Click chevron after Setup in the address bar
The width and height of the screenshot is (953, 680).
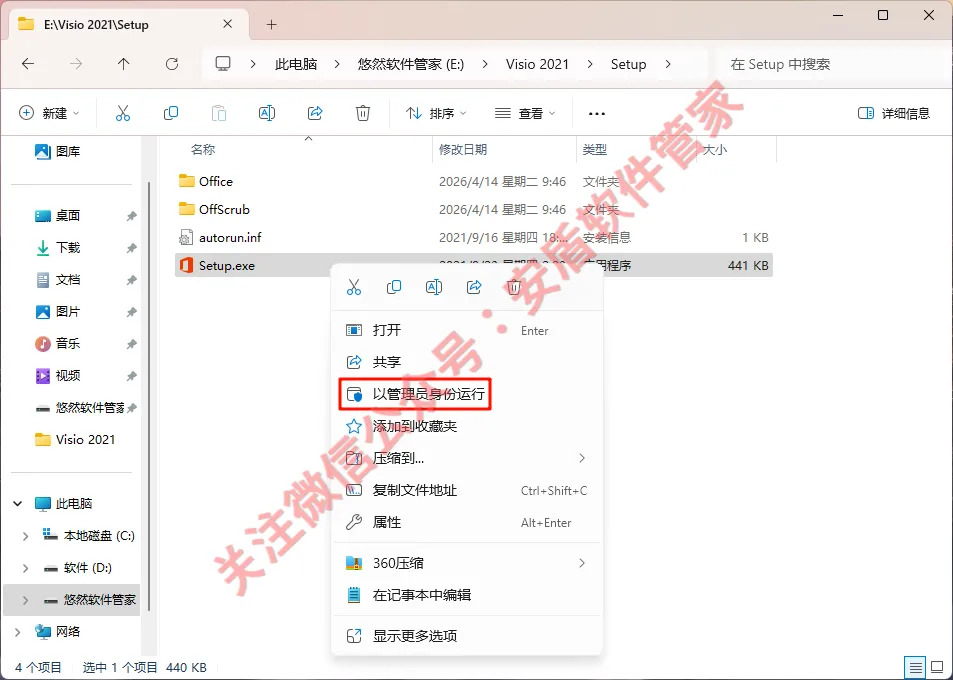click(668, 64)
